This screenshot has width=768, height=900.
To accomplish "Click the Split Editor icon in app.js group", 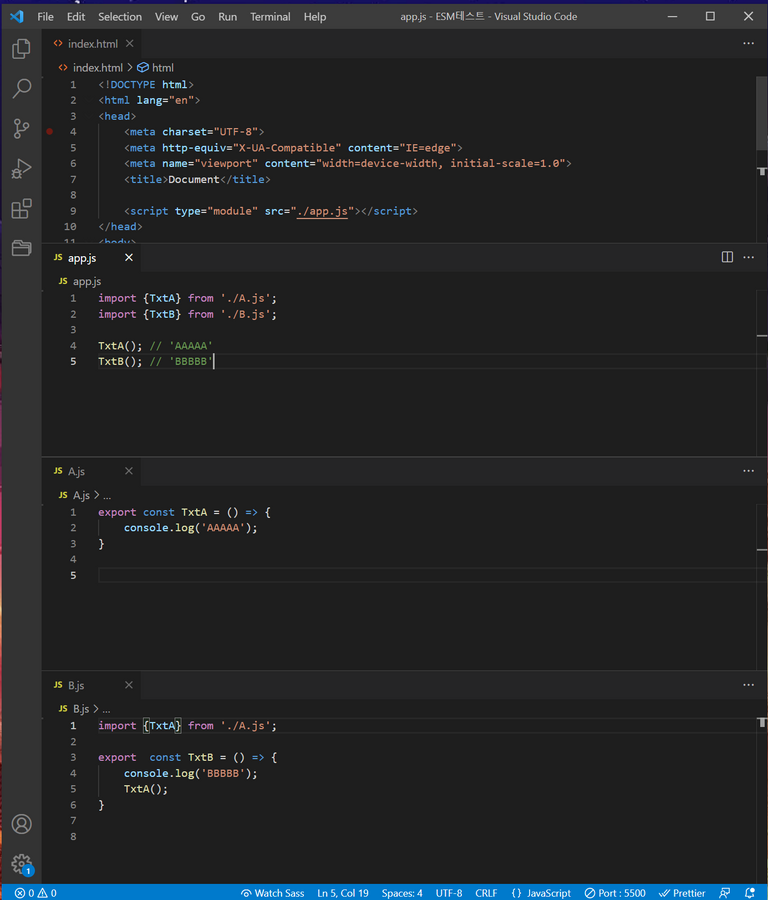I will click(x=727, y=257).
